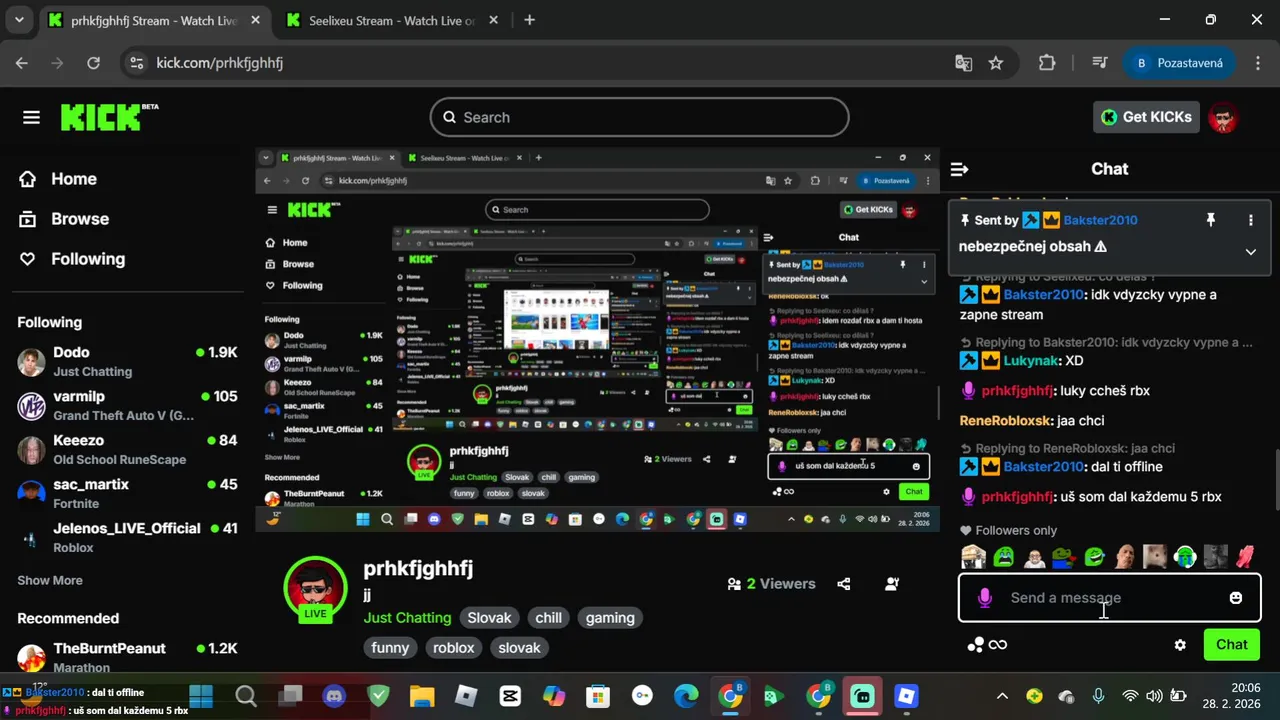
Task: Bookmark page with the star icon
Action: (x=996, y=63)
